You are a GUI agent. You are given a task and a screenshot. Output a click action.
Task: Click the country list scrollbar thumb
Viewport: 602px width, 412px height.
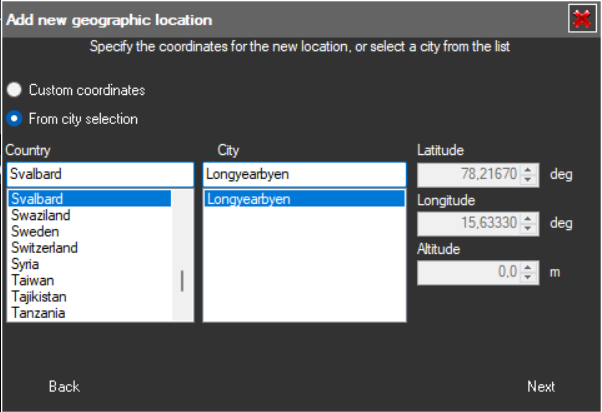pos(182,281)
